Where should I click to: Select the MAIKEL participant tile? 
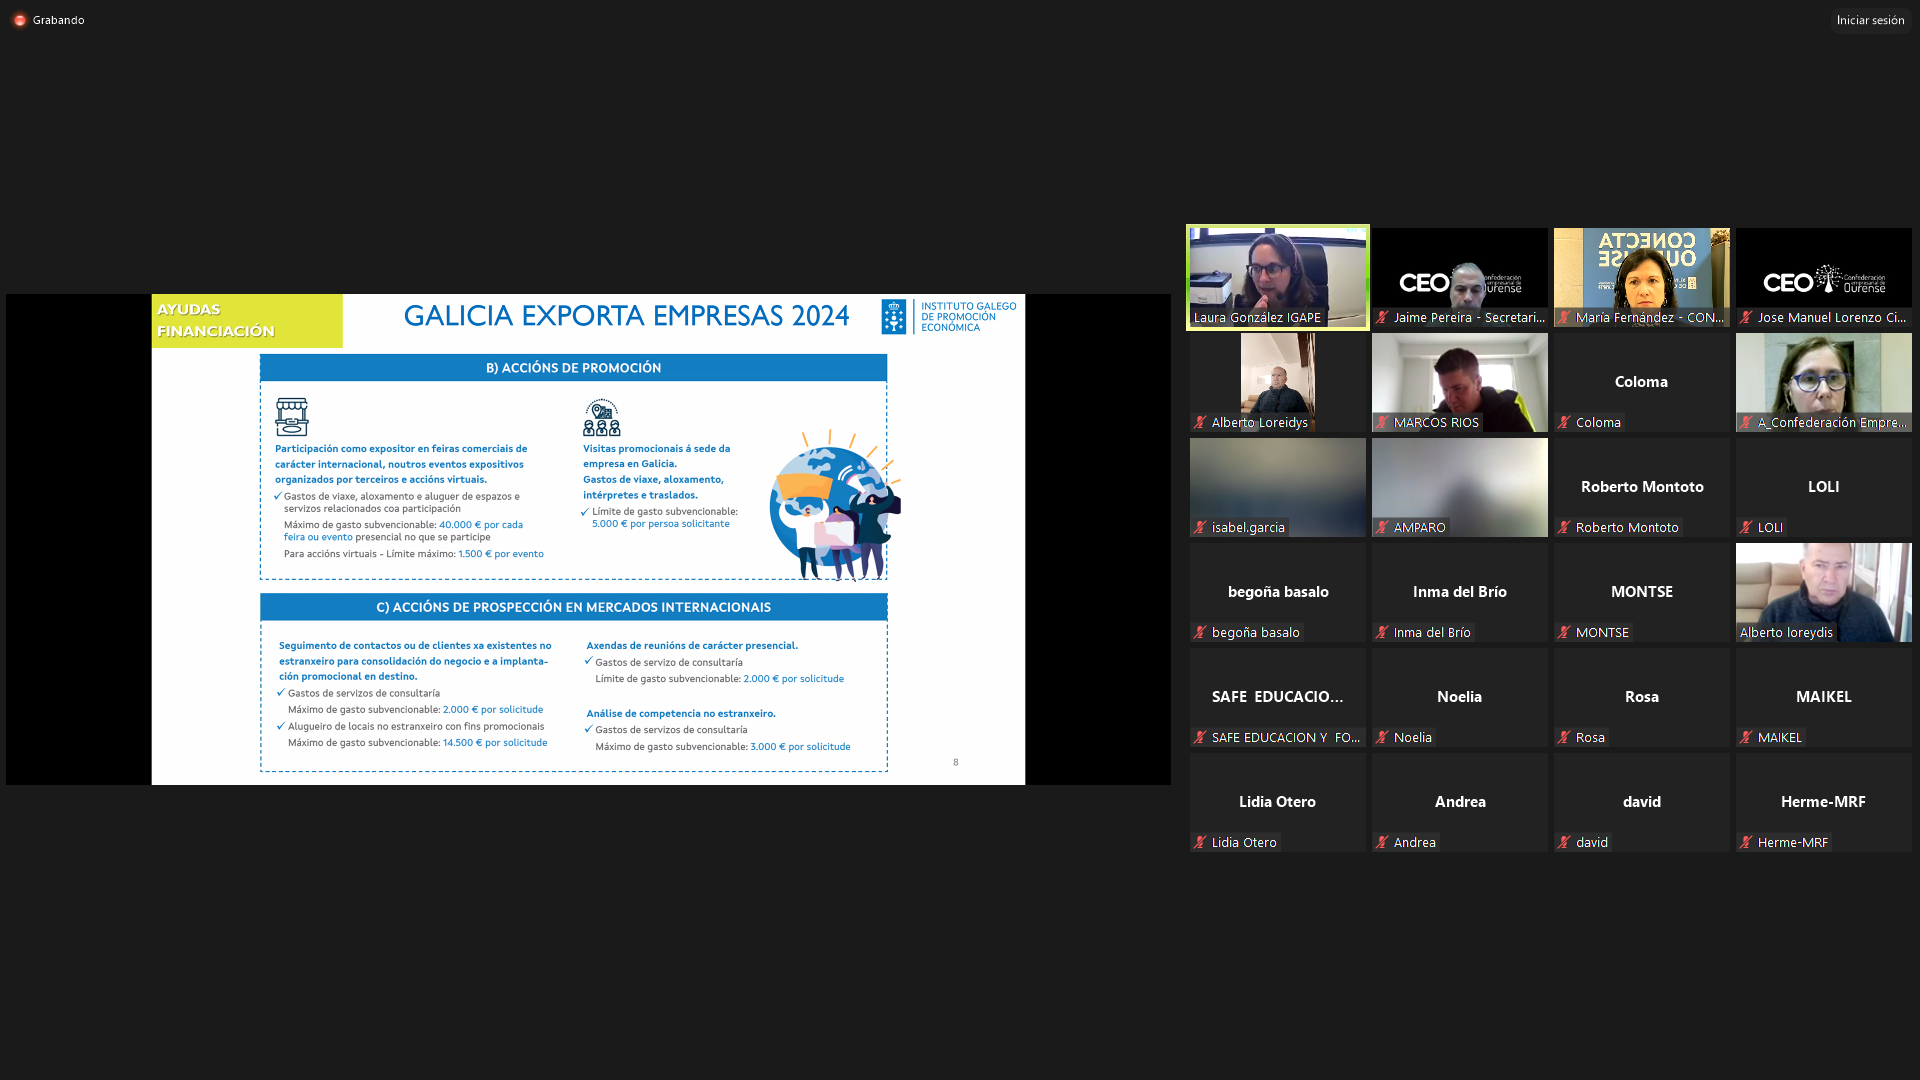click(1823, 697)
